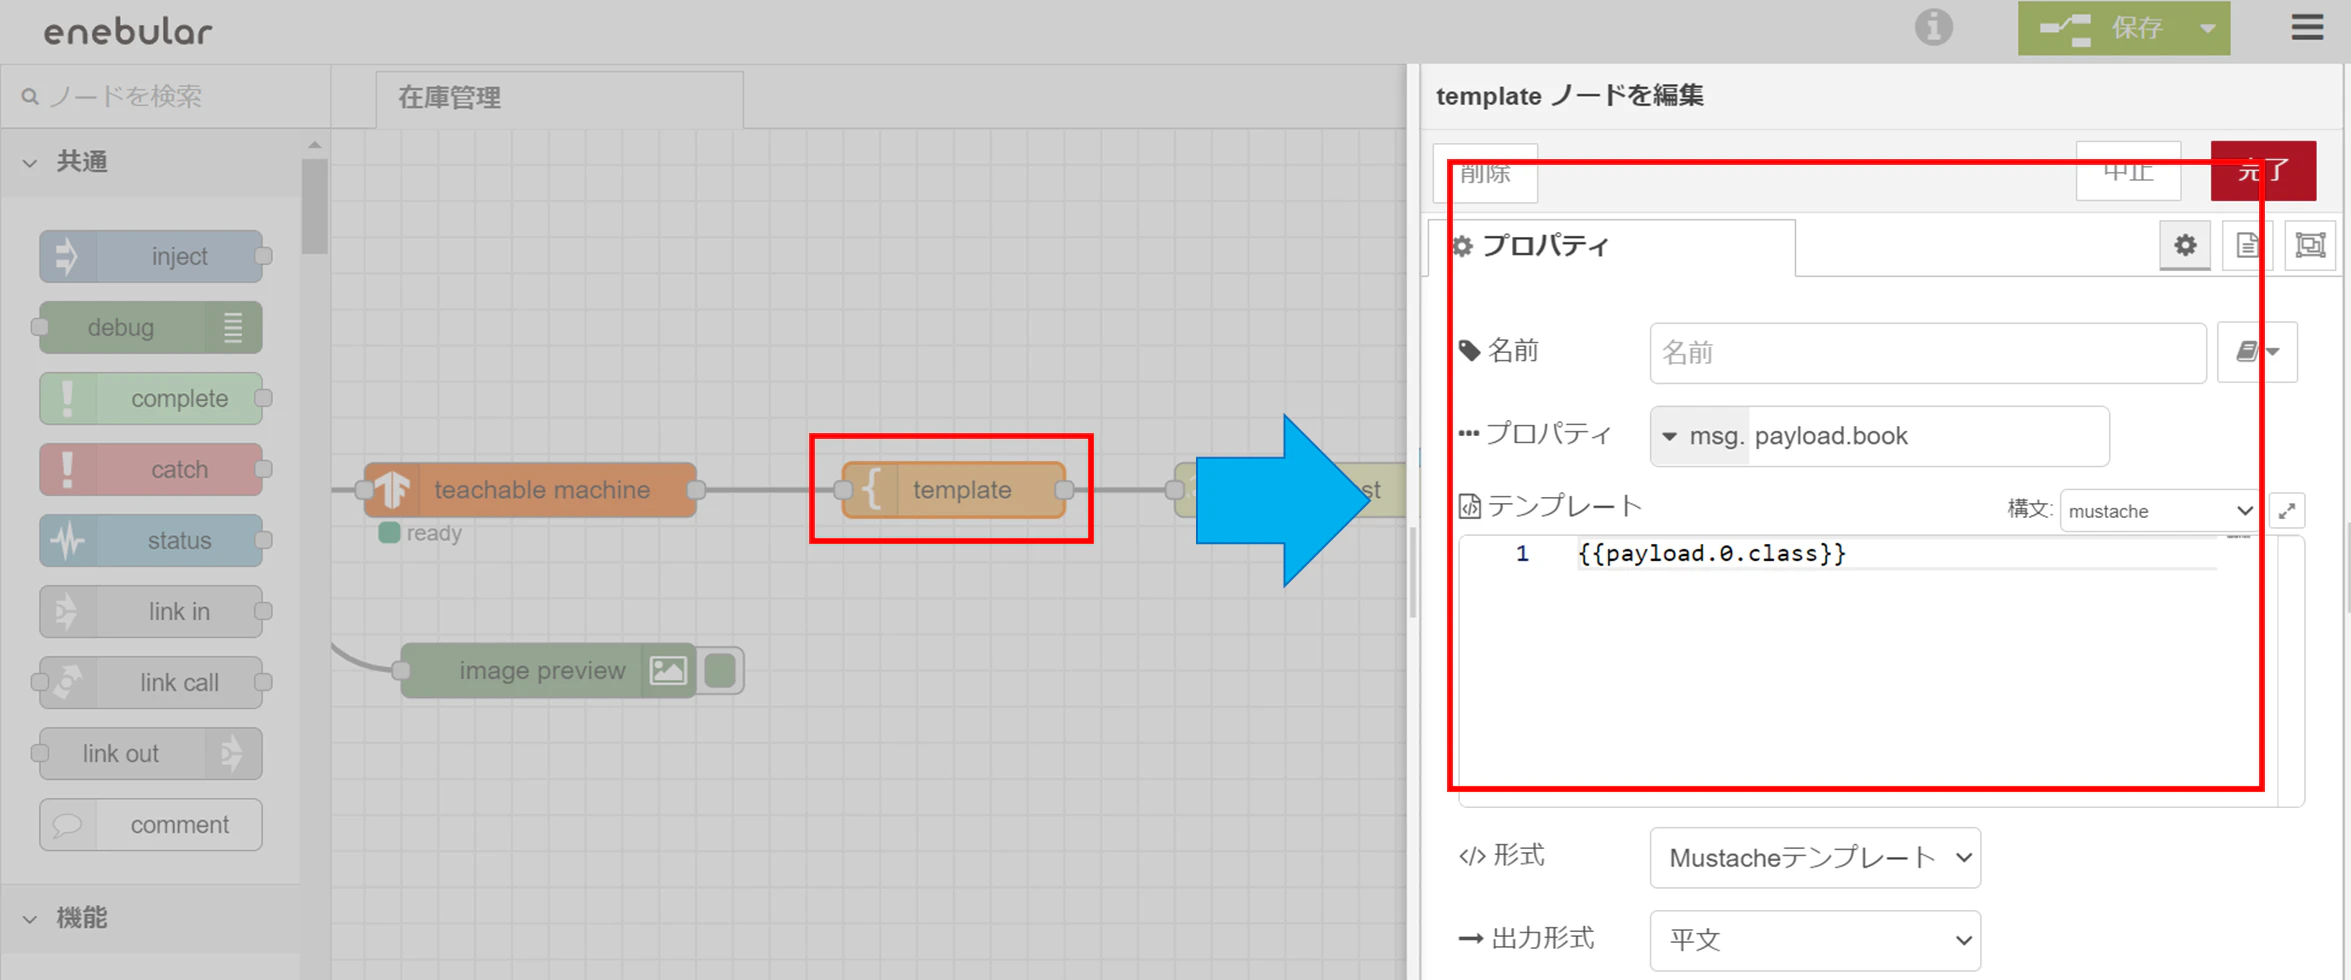
Task: Select the complete node in palette
Action: (x=151, y=398)
